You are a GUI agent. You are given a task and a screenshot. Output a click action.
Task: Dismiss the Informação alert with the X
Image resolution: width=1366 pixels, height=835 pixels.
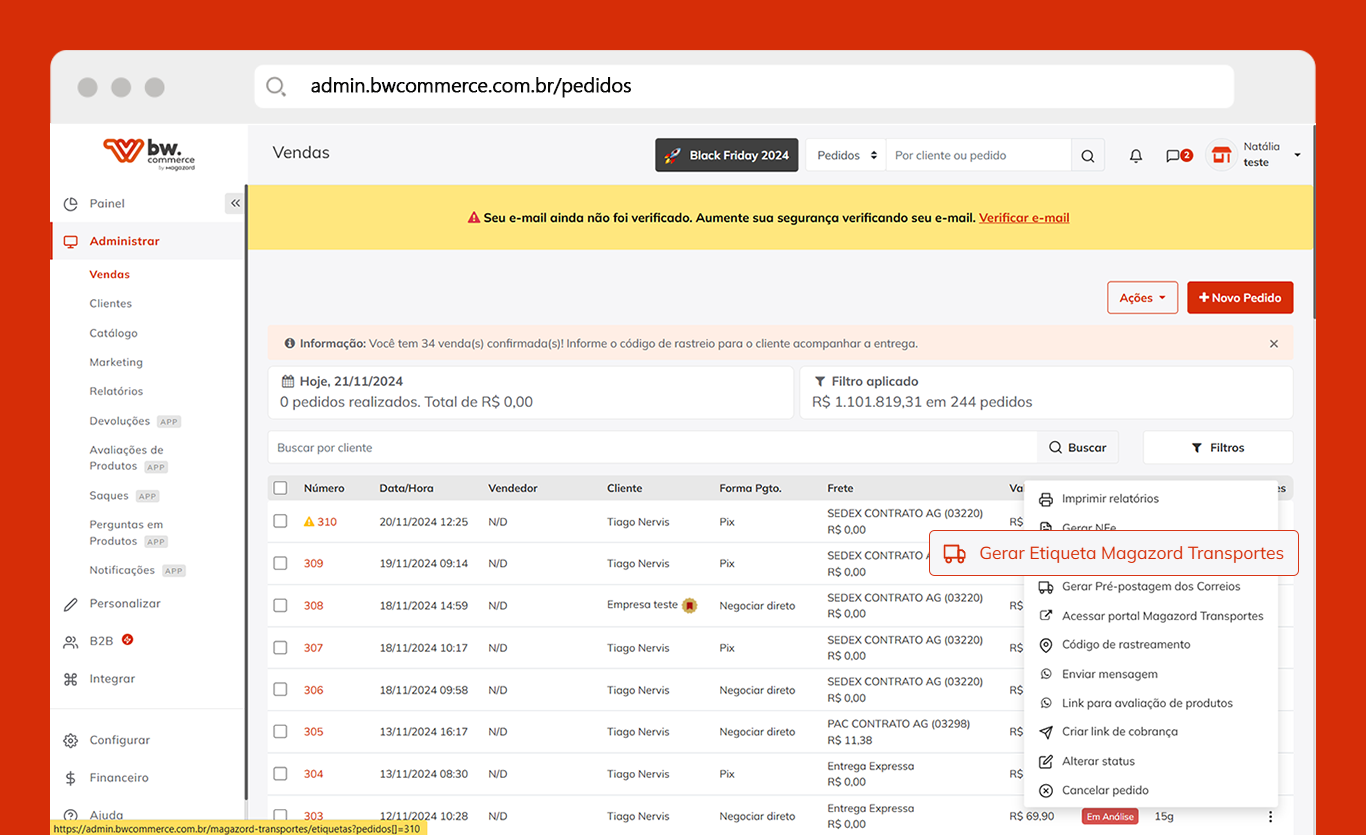point(1274,343)
